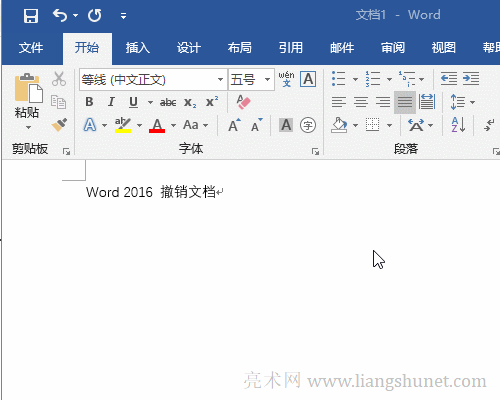Click the Decrease Indent icon
Image resolution: width=500 pixels, height=400 pixels.
[x=449, y=79]
